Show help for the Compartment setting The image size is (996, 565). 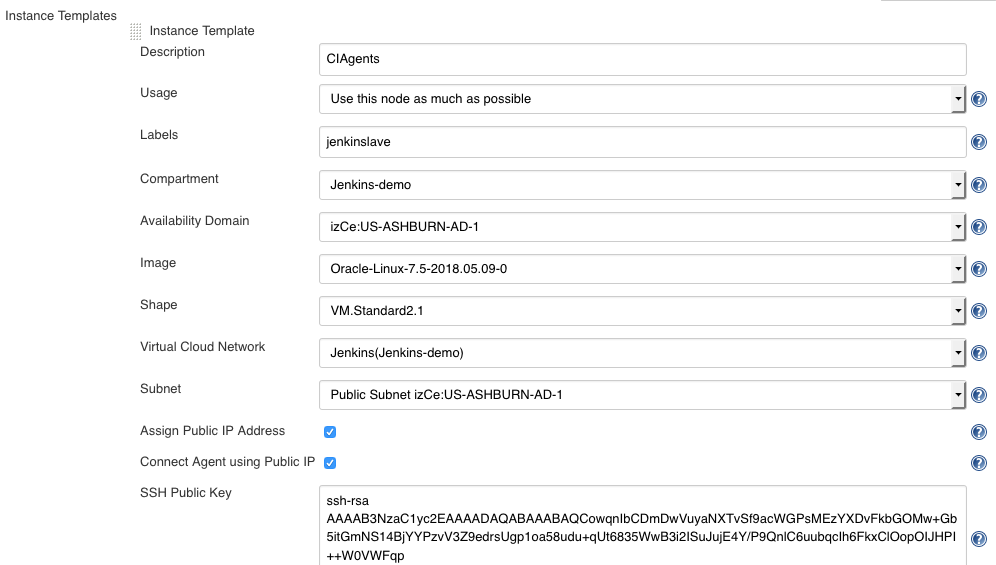click(979, 185)
